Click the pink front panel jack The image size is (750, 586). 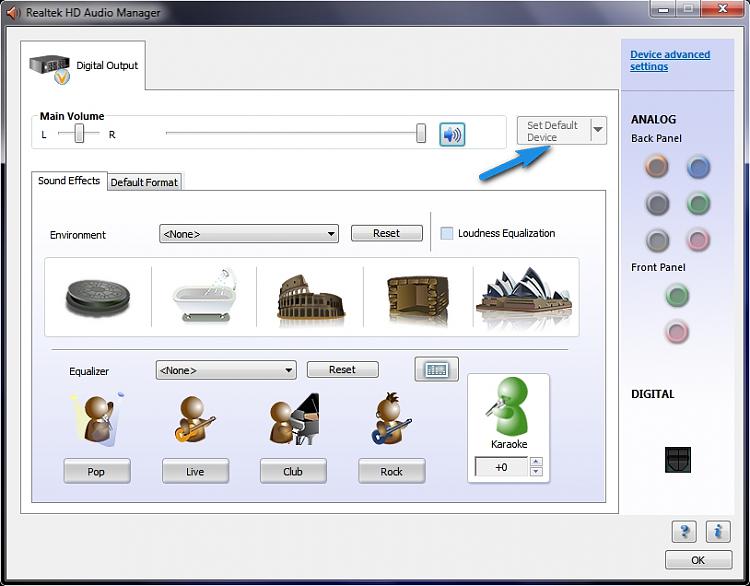click(677, 331)
